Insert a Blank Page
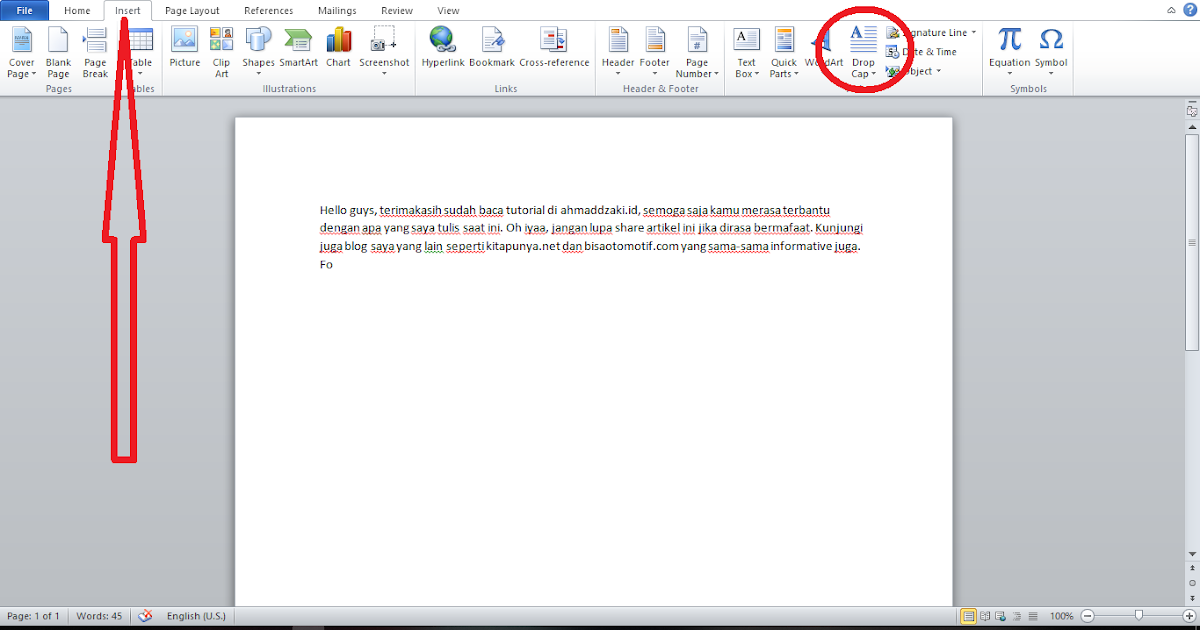1200x630 pixels. click(58, 53)
